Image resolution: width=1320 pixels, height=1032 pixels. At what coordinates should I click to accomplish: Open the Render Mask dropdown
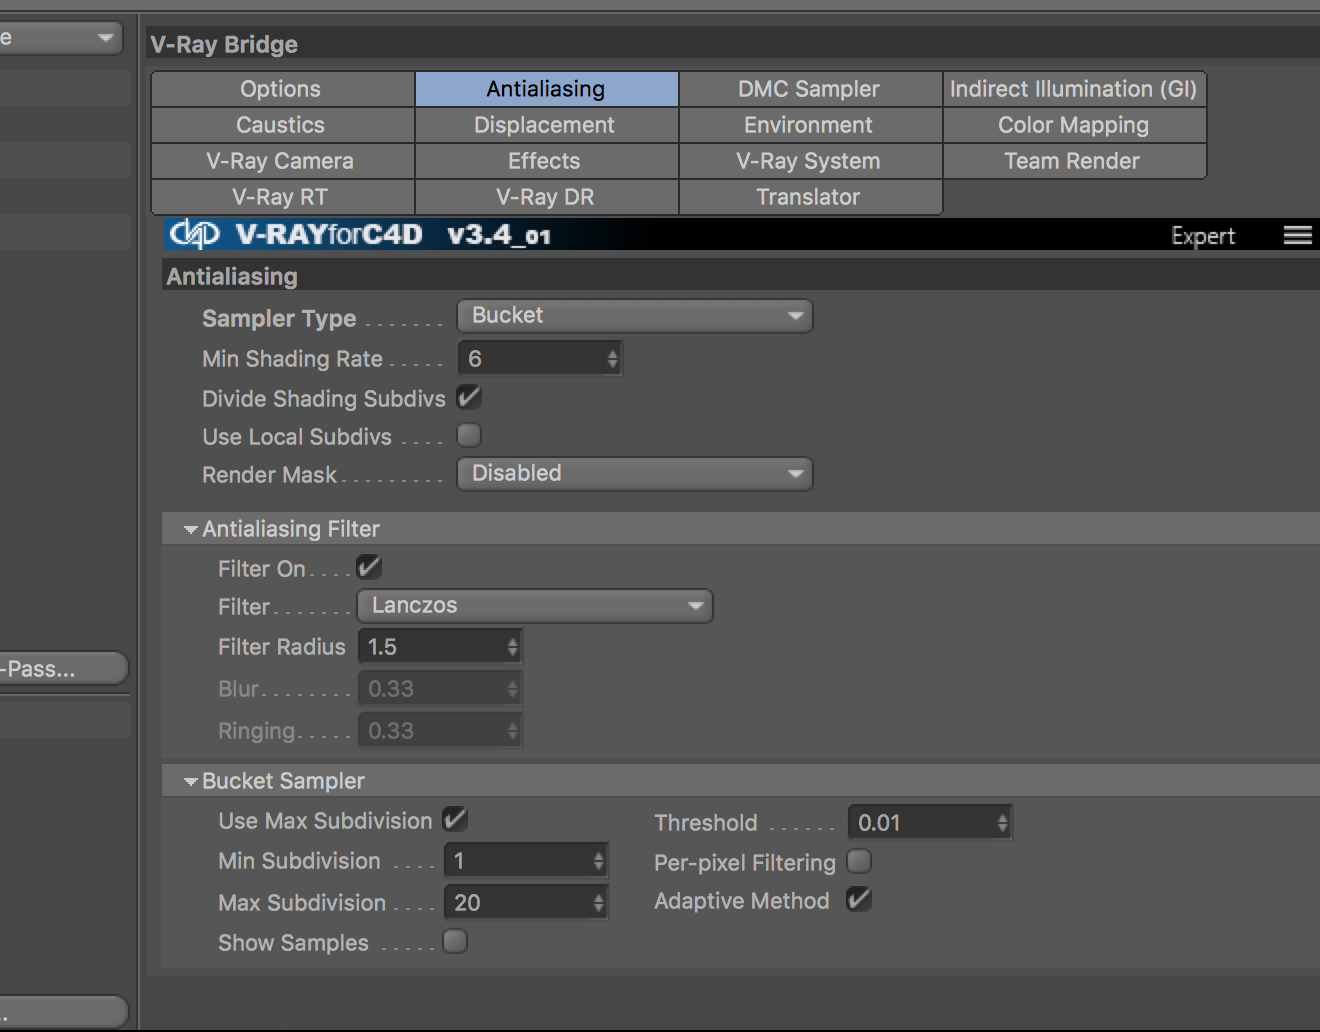pos(635,474)
